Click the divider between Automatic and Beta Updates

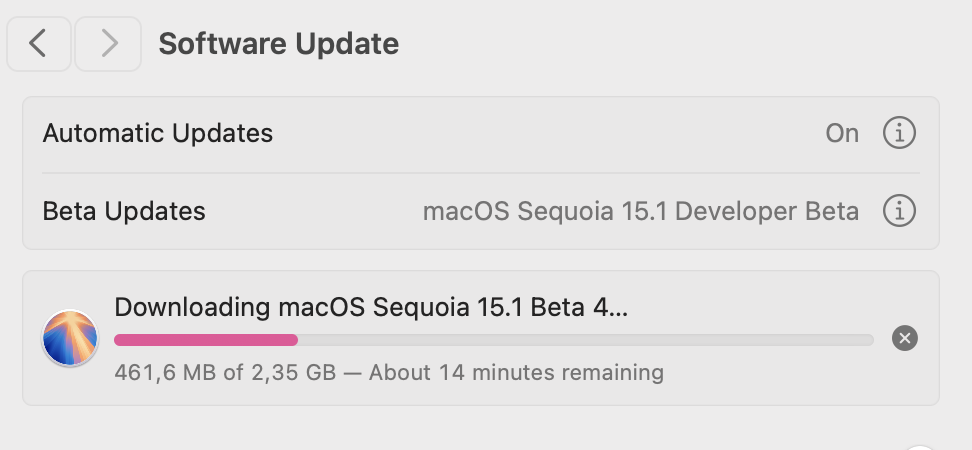pyautogui.click(x=481, y=173)
